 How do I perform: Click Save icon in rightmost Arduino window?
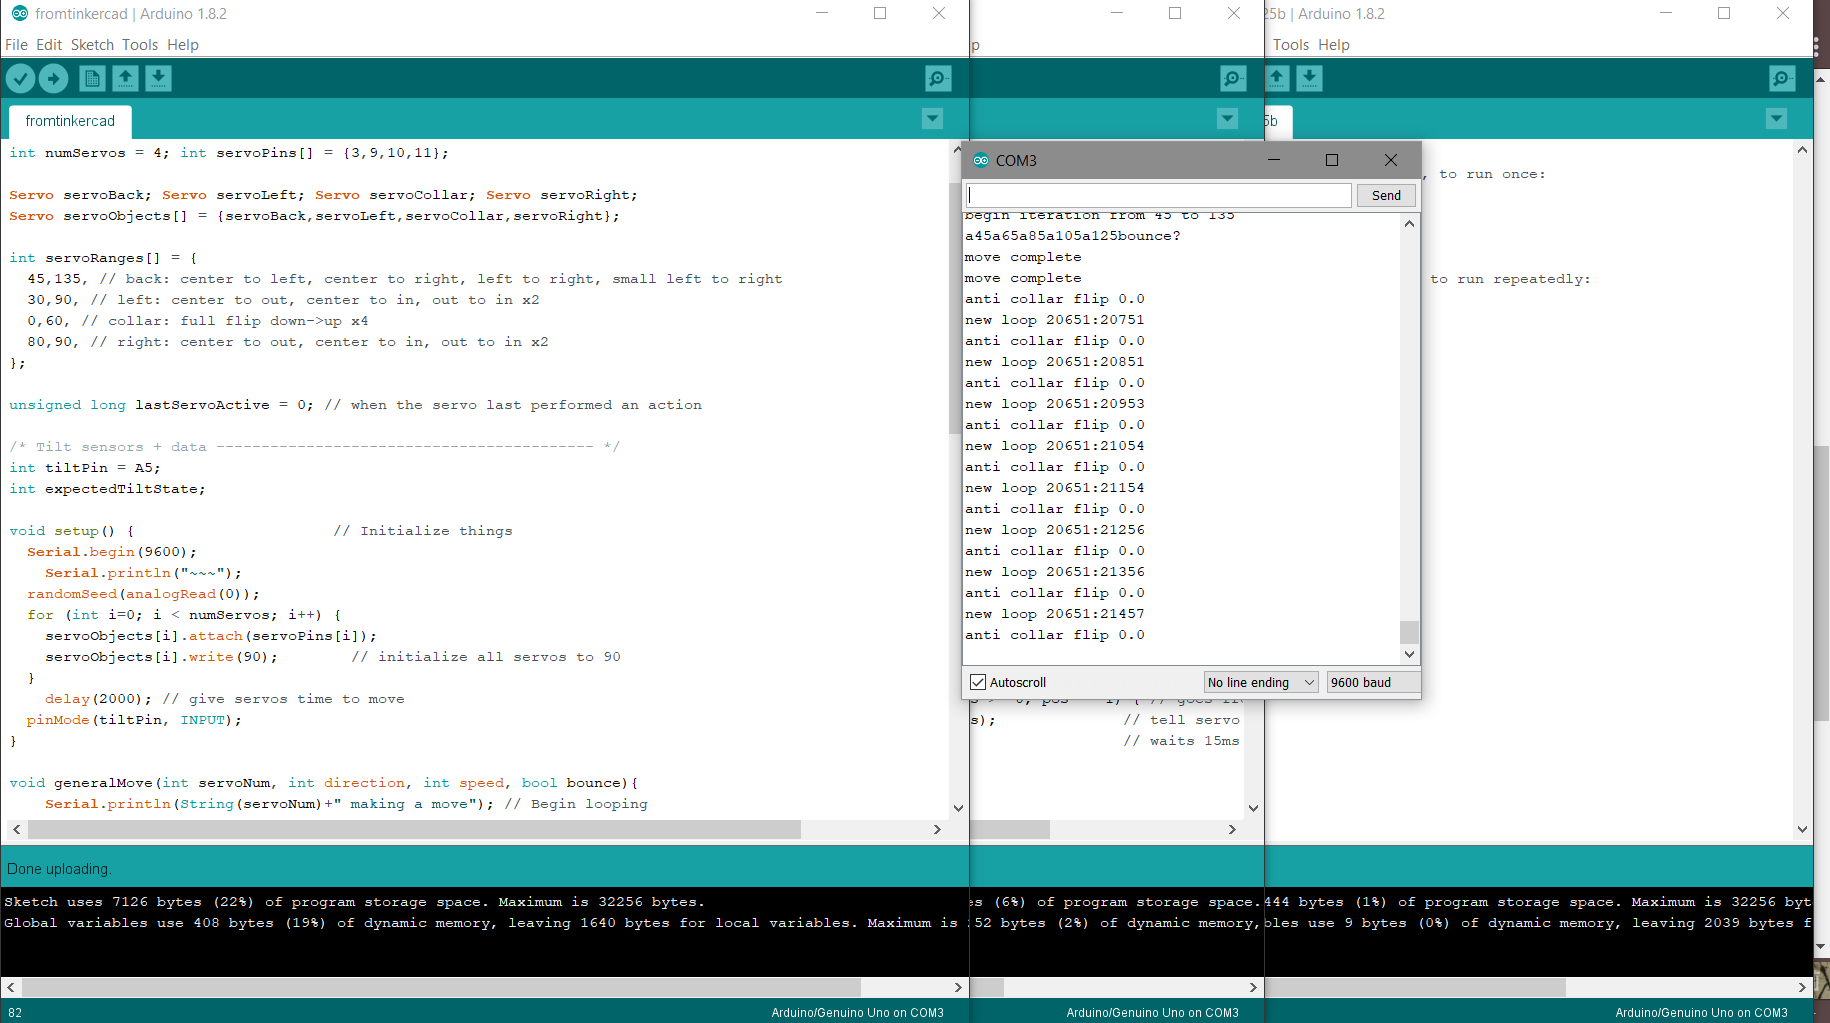tap(1310, 78)
